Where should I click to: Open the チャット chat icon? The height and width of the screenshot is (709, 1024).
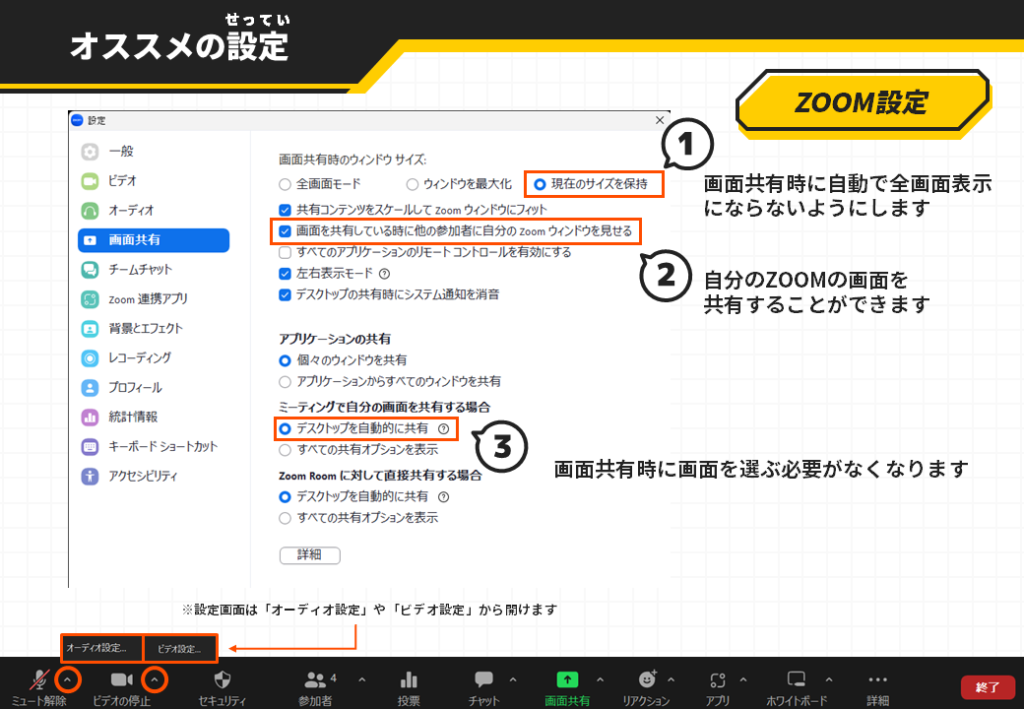click(484, 679)
